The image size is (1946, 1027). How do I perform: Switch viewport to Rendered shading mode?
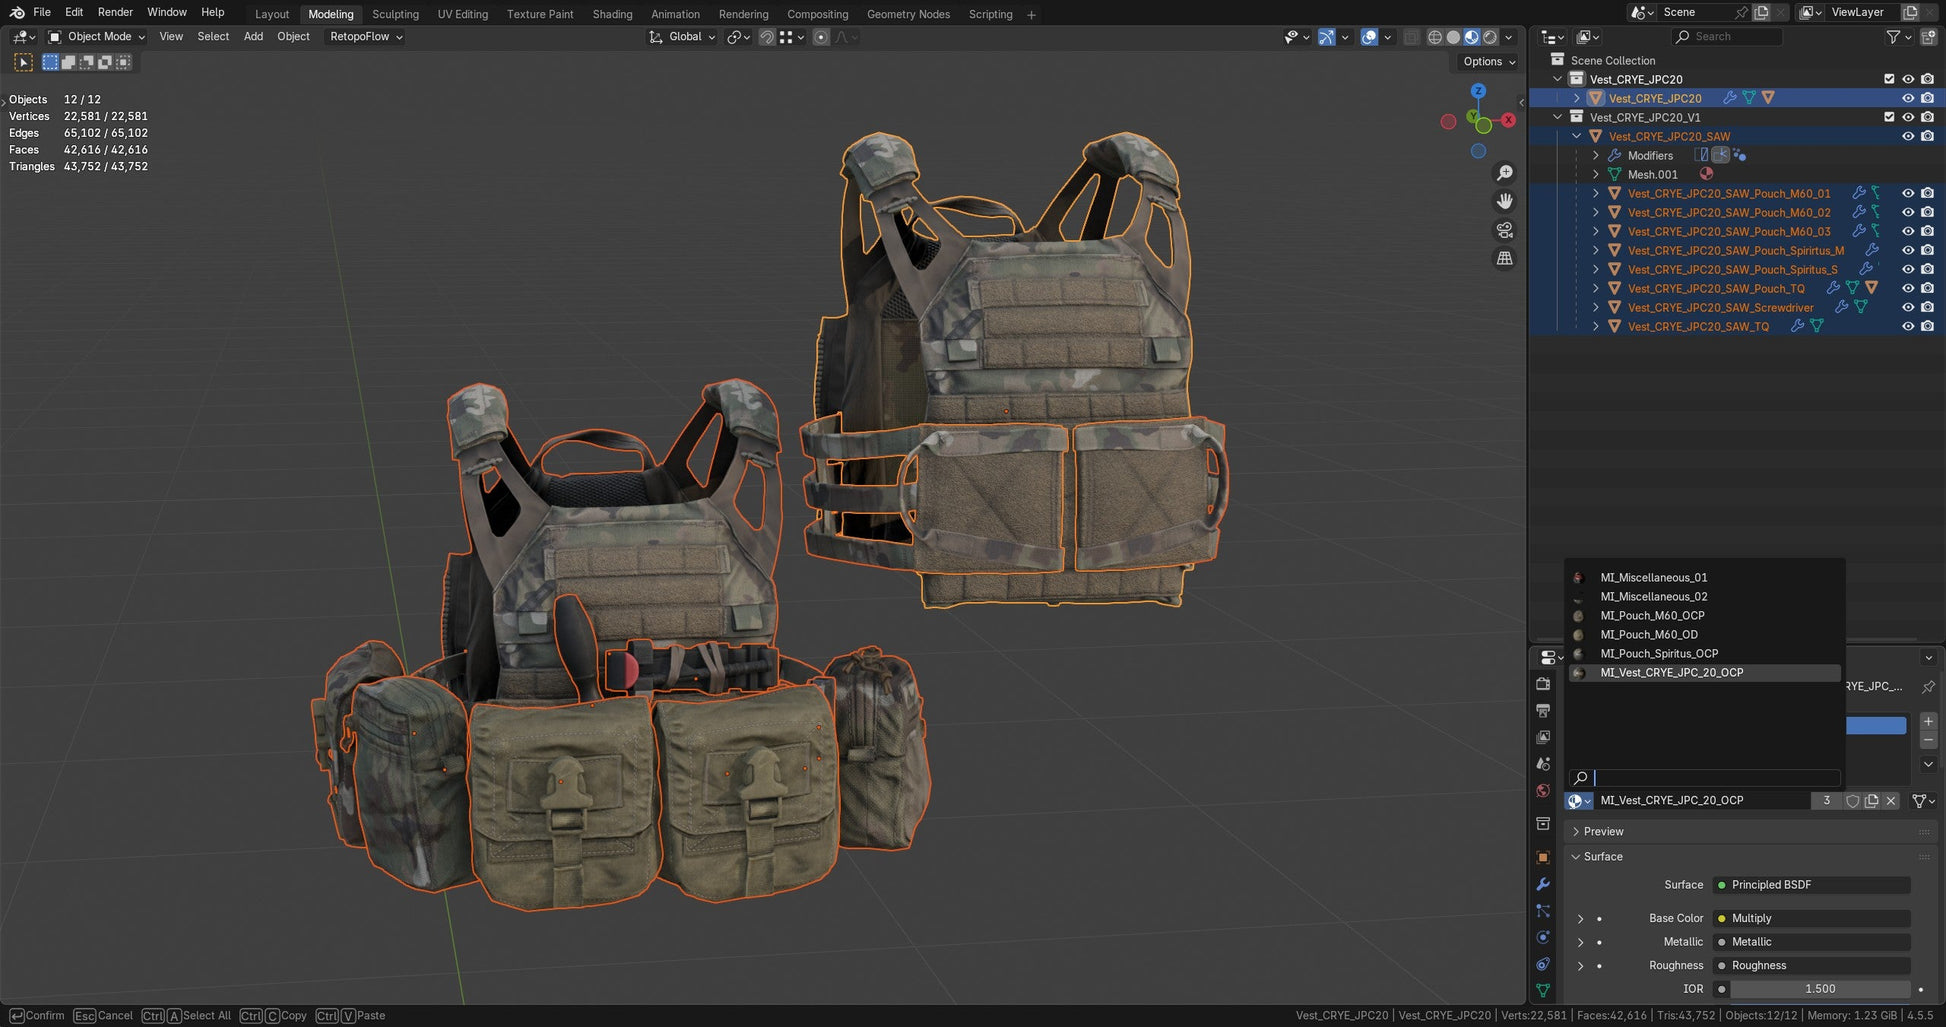click(x=1491, y=37)
